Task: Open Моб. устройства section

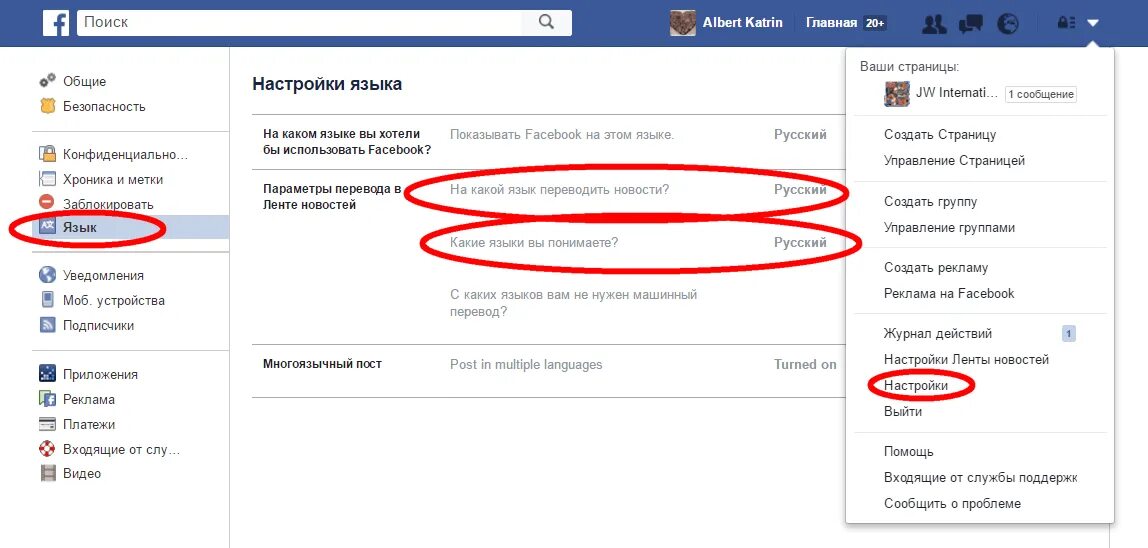Action: point(113,300)
